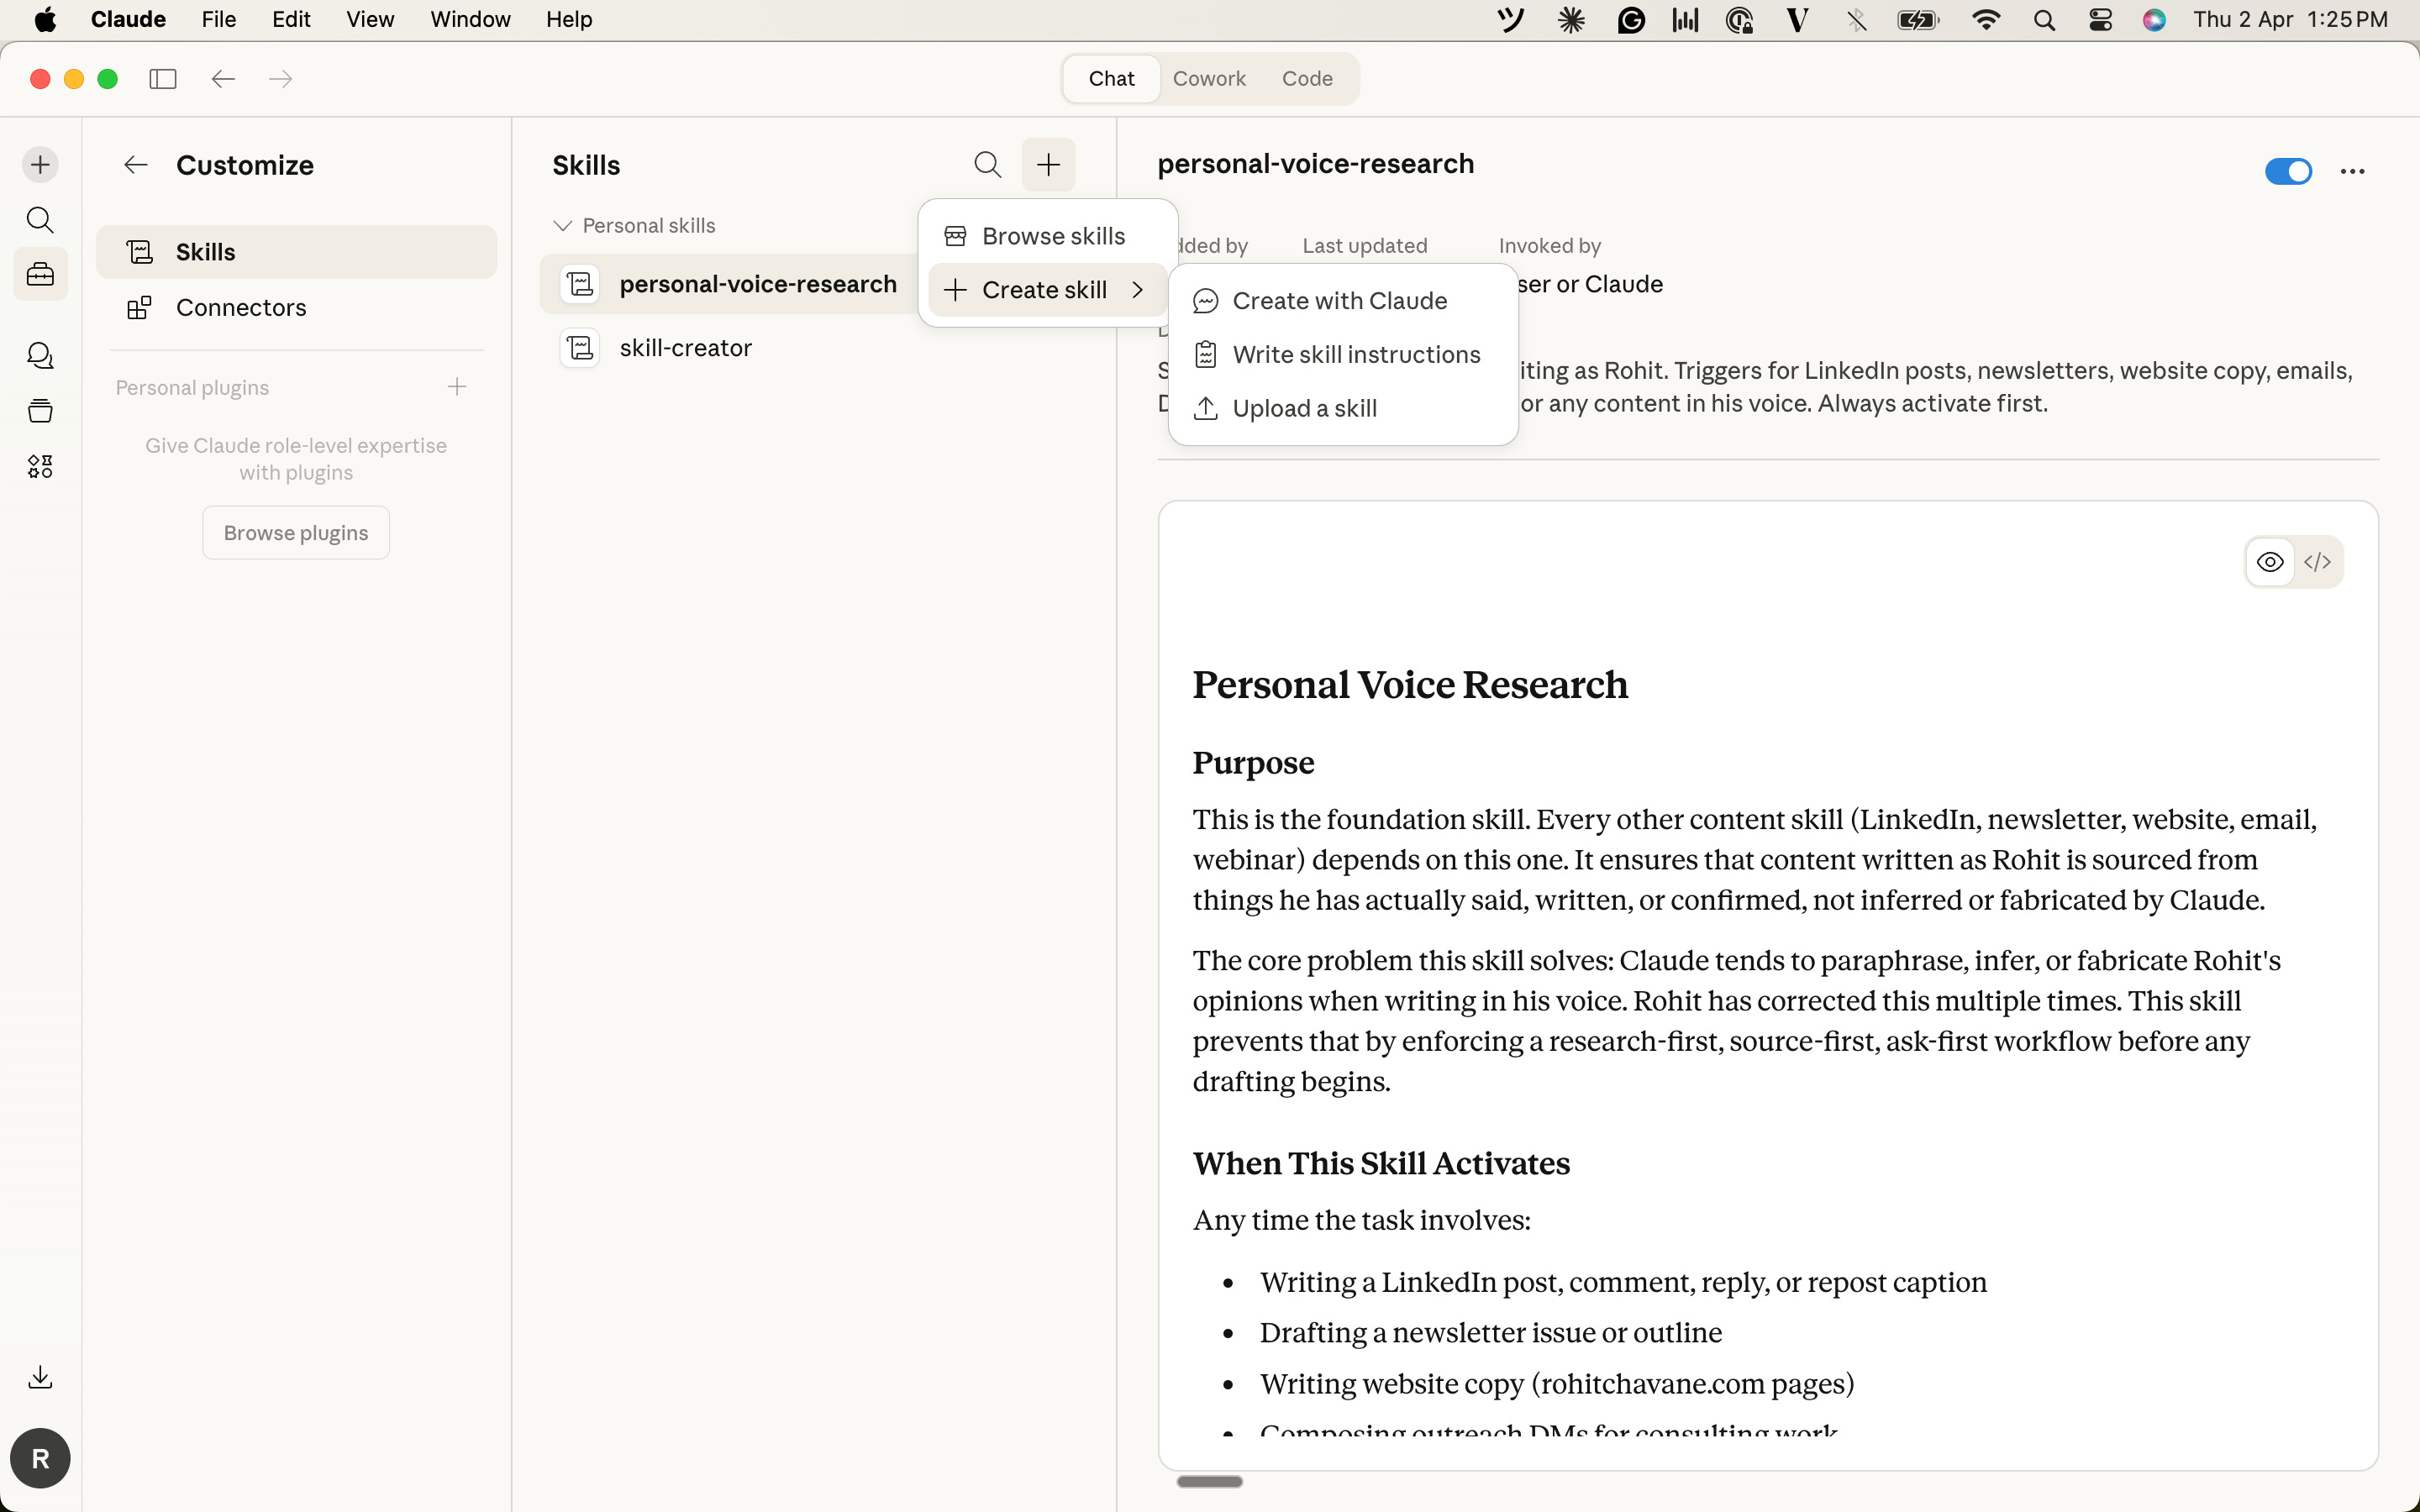Screen dimensions: 2420x1512
Task: Expand the Create skill submenu arrow
Action: (x=1137, y=290)
